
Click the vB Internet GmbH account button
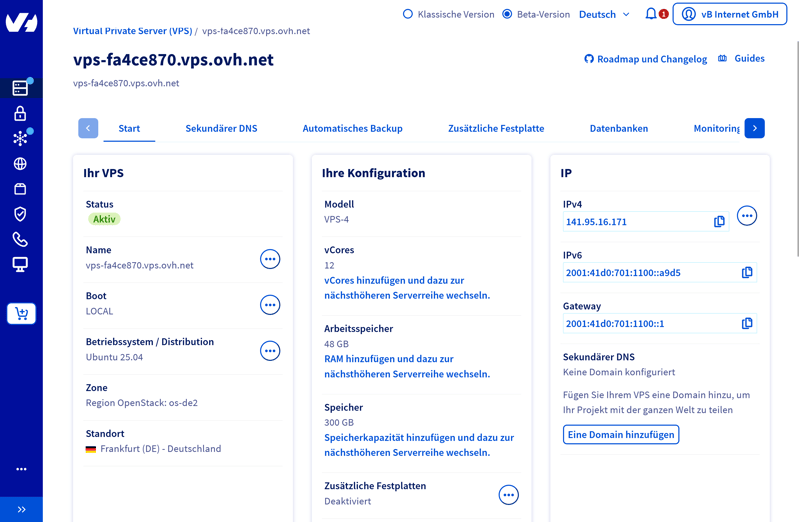coord(730,14)
